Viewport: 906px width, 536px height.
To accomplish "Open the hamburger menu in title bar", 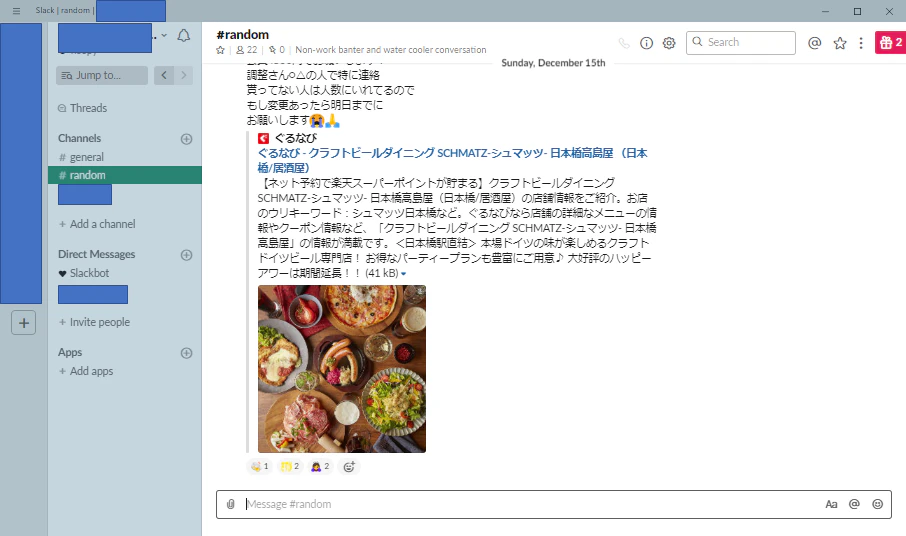I will pyautogui.click(x=16, y=11).
